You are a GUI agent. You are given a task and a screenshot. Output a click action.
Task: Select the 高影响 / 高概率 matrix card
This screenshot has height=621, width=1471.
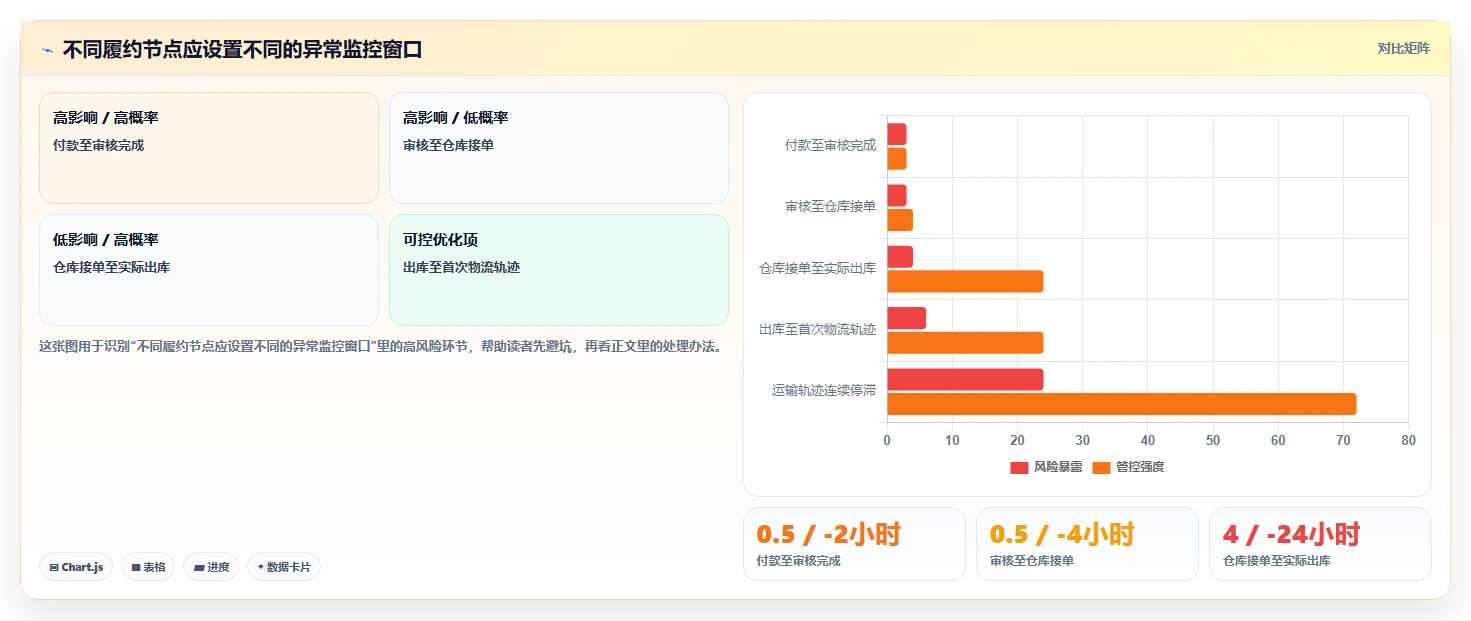pyautogui.click(x=209, y=148)
